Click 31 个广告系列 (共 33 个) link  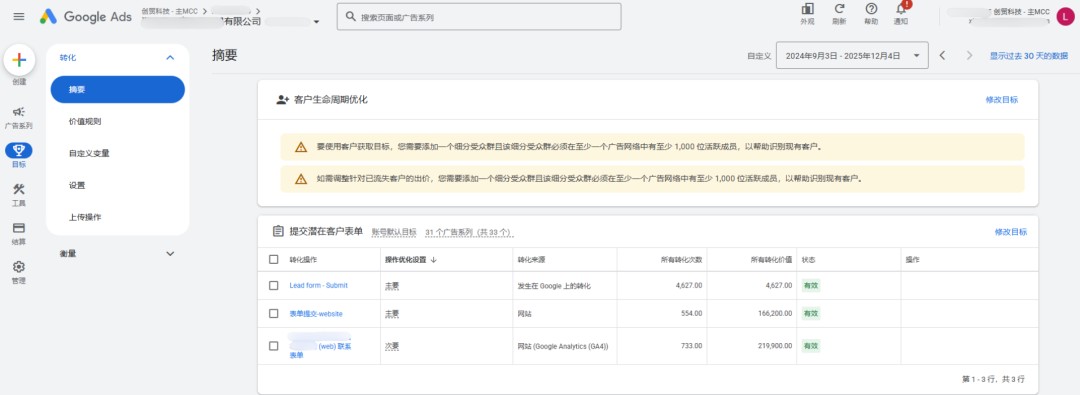pyautogui.click(x=469, y=232)
